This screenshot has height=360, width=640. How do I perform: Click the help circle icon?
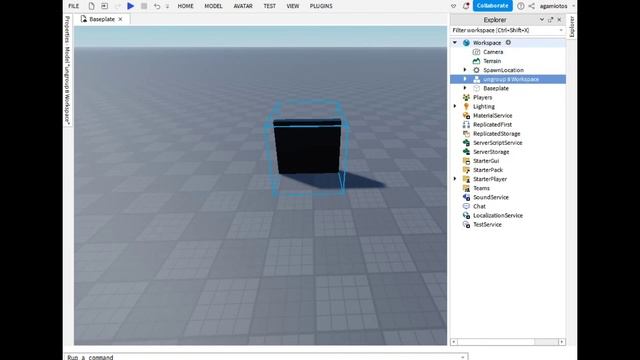click(521, 6)
